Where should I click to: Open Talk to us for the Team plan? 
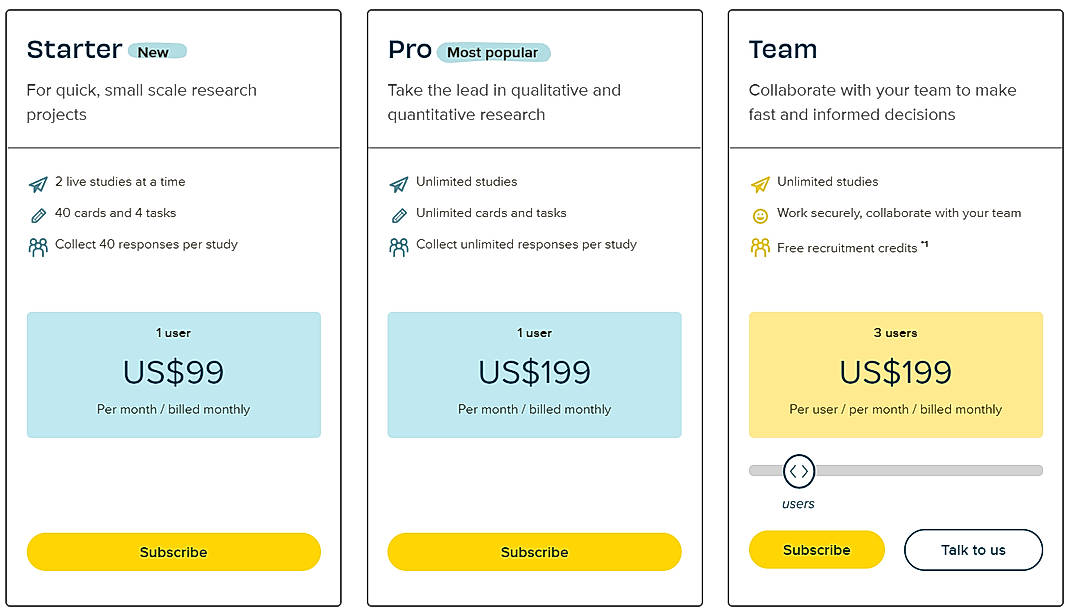pos(973,549)
